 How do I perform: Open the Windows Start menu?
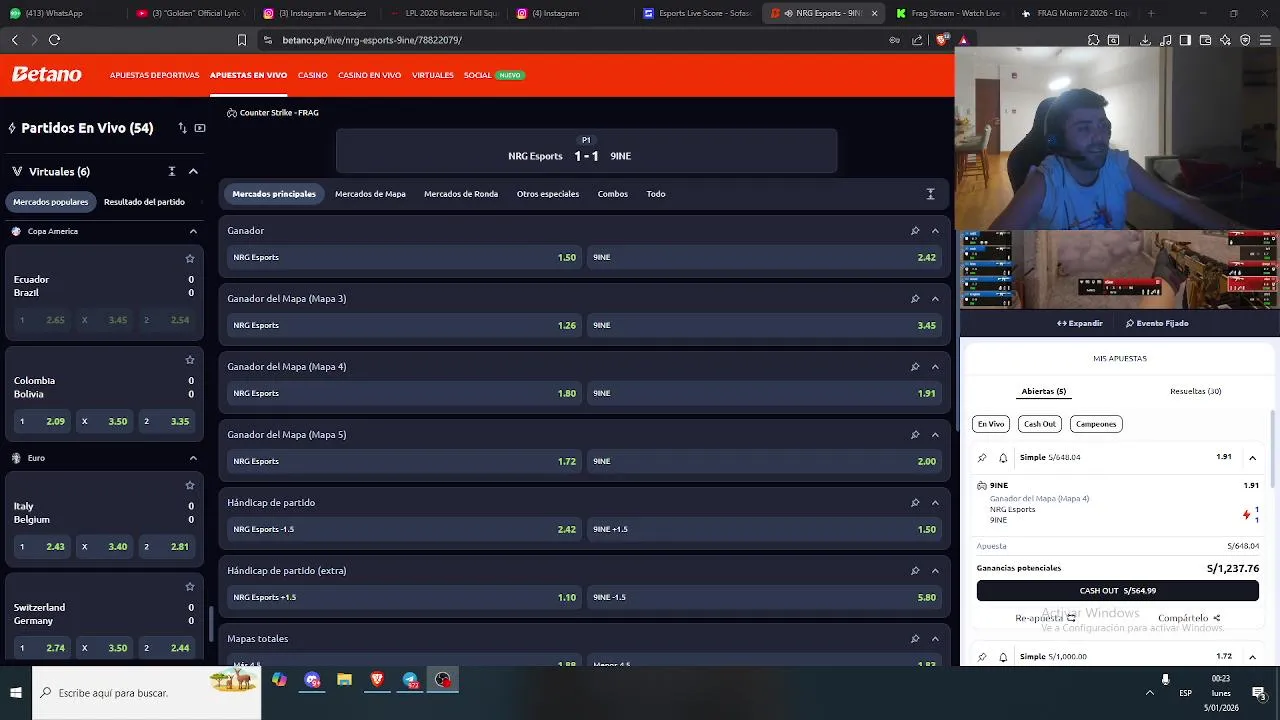coord(16,693)
